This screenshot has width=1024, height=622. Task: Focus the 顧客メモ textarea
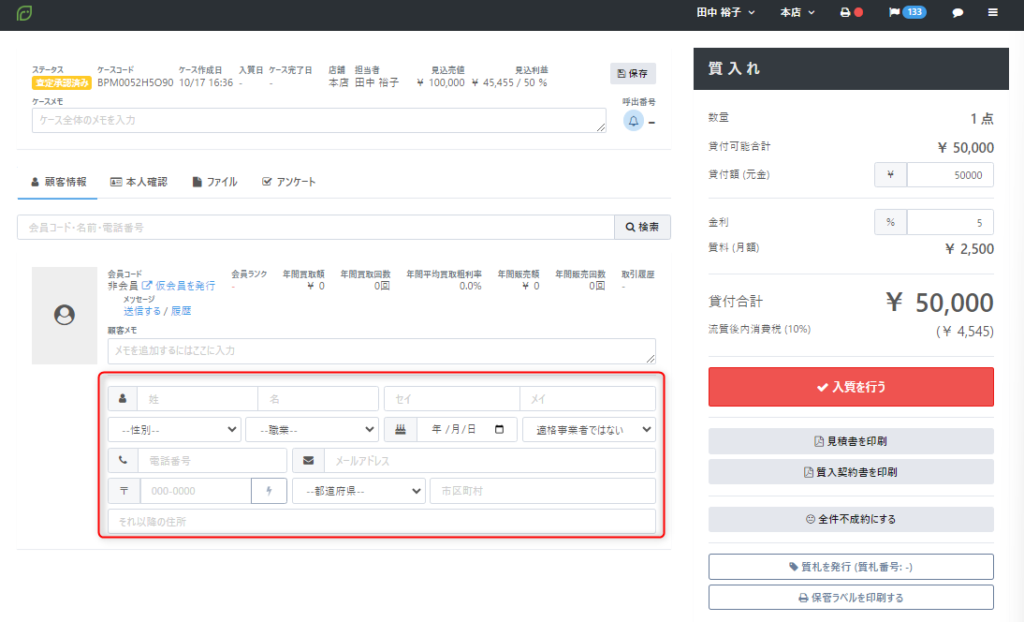click(x=381, y=351)
